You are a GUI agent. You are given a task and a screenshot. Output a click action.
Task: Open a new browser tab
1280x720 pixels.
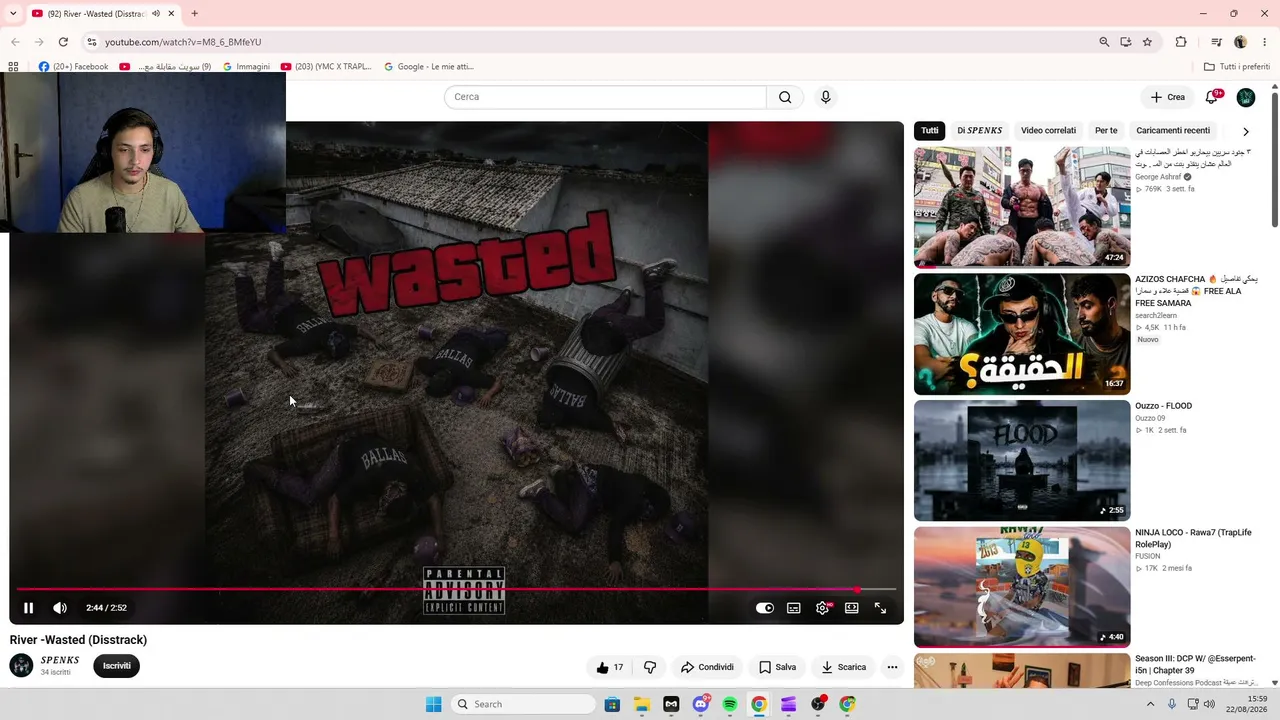[x=194, y=14]
